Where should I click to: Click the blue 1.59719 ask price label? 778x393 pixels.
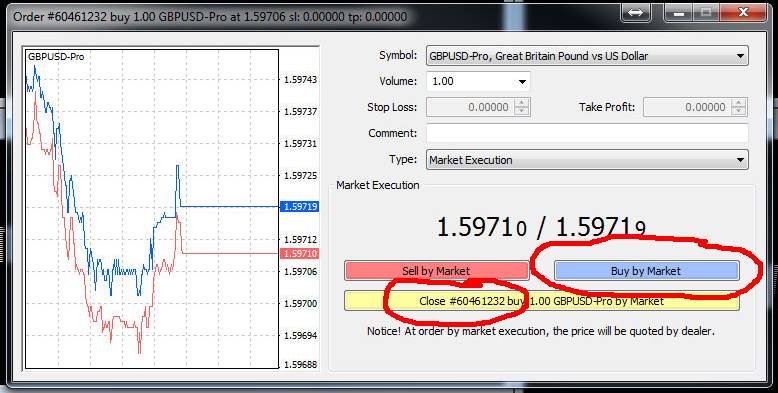tap(299, 206)
